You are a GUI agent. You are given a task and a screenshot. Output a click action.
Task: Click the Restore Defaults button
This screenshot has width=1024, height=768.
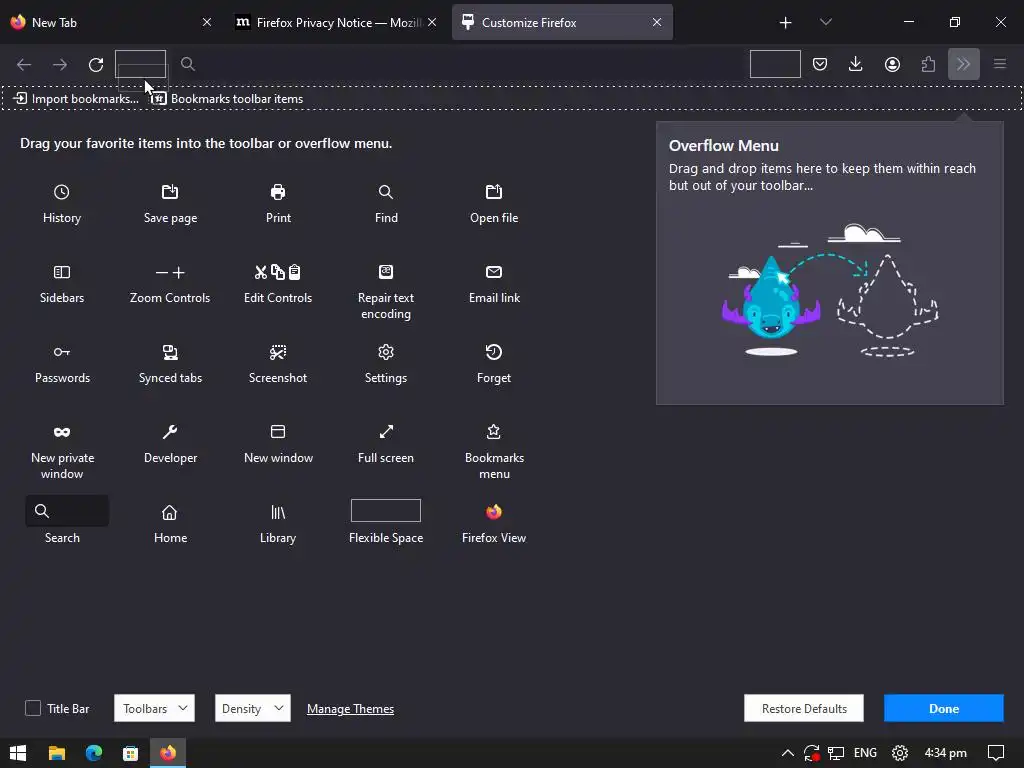(x=803, y=708)
